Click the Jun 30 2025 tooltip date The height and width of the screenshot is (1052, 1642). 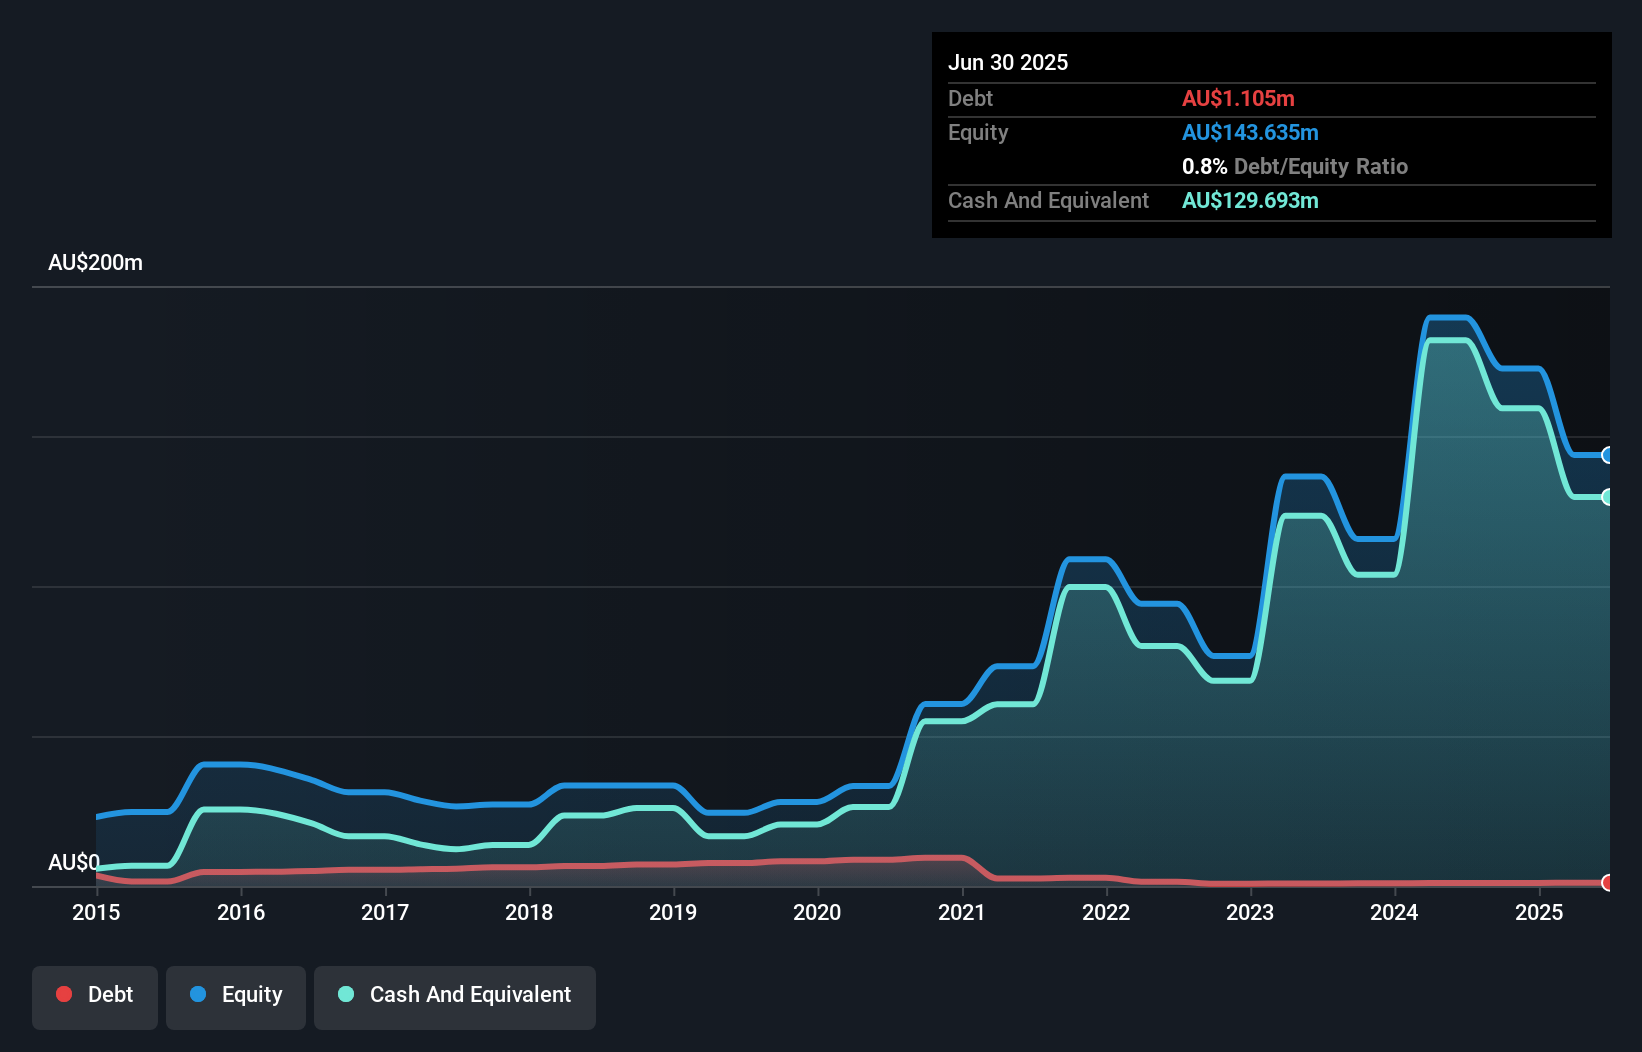point(1008,62)
